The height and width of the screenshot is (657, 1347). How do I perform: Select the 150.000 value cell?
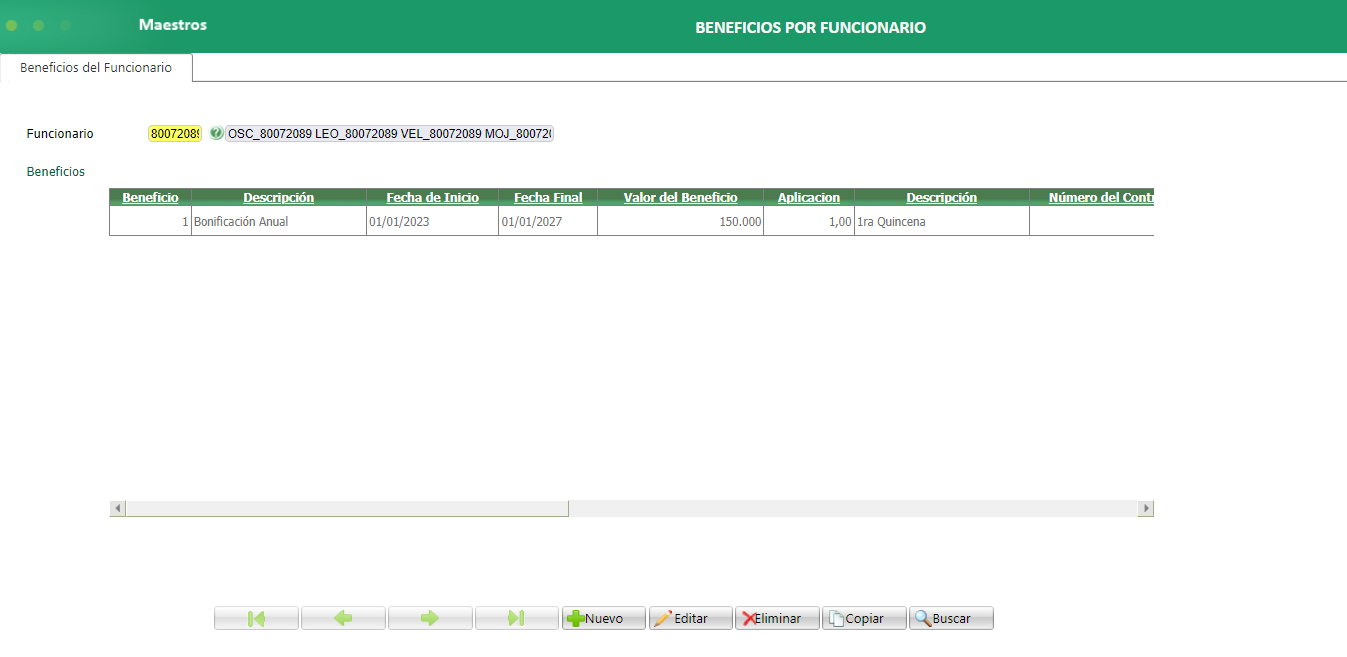pyautogui.click(x=681, y=221)
